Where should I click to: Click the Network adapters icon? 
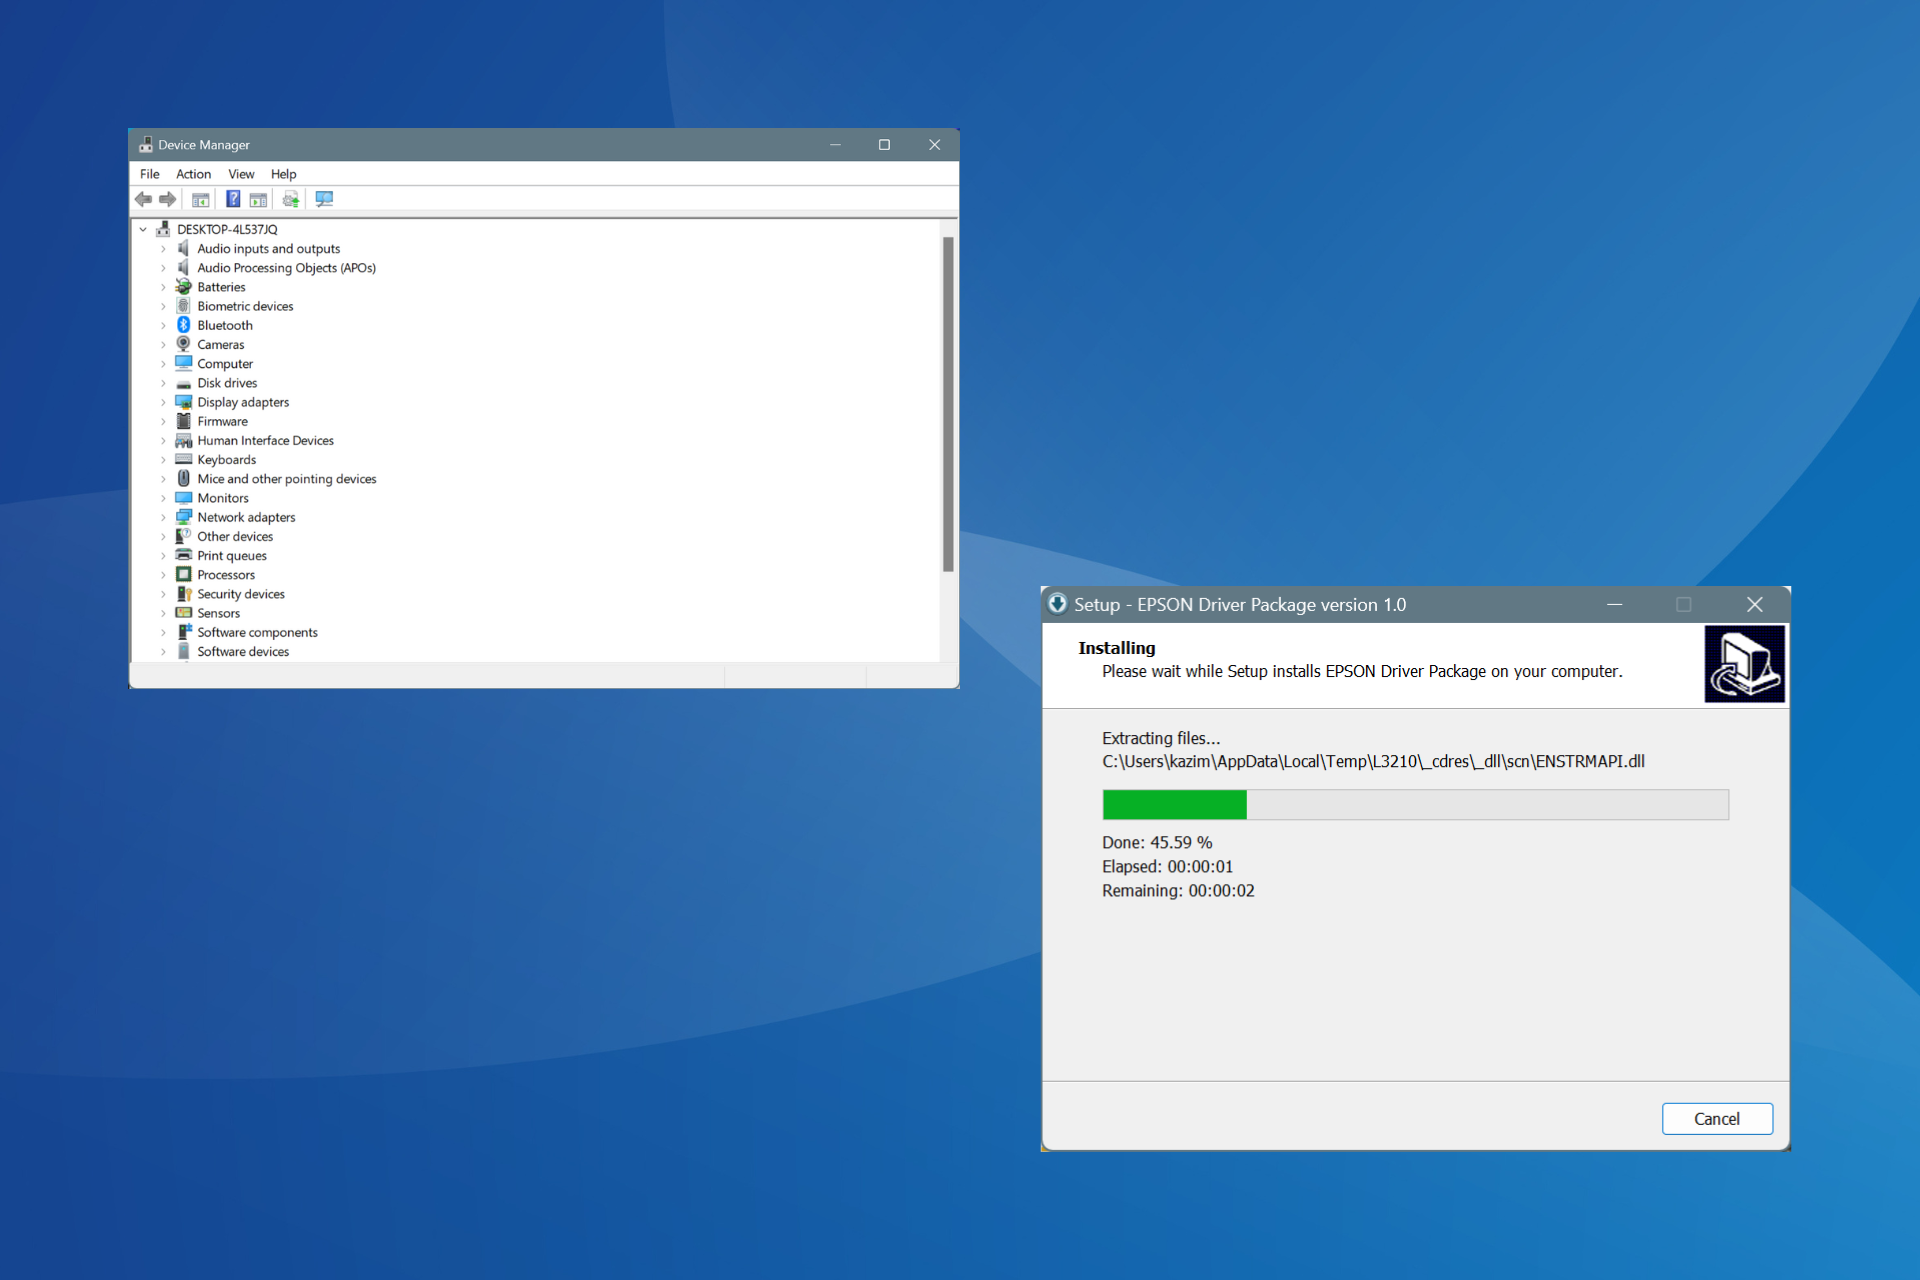[x=184, y=517]
